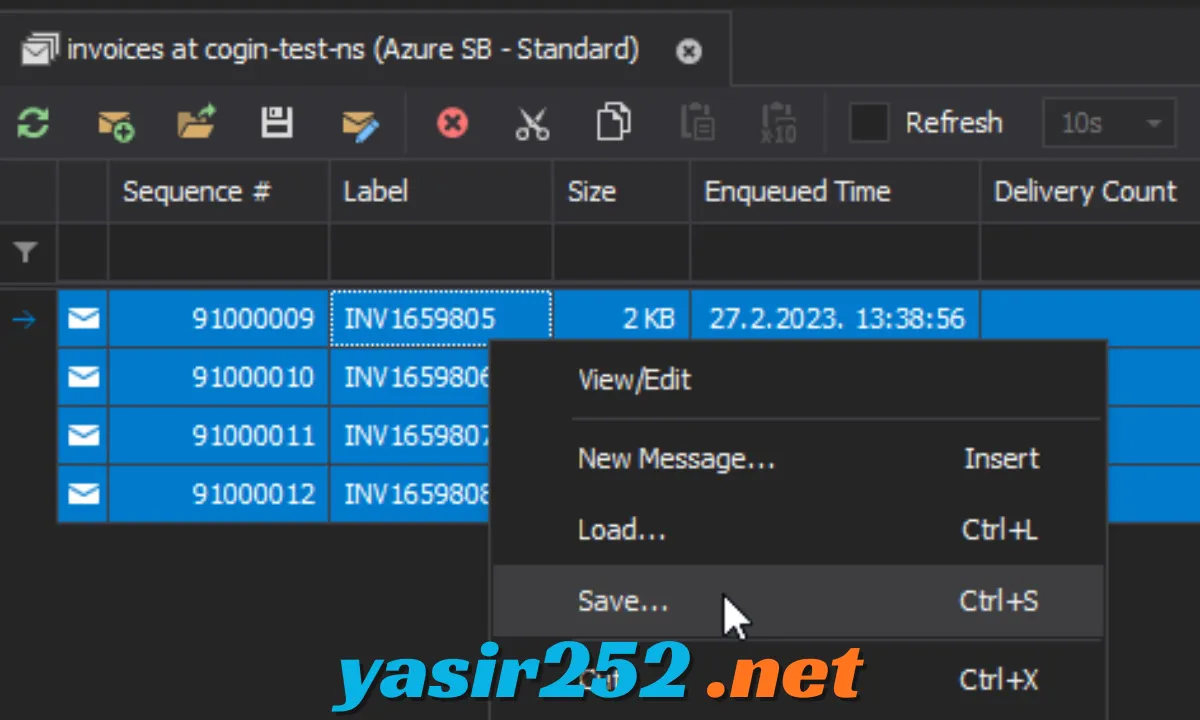Image resolution: width=1200 pixels, height=720 pixels.
Task: Click the filter field under Label
Action: [441, 253]
